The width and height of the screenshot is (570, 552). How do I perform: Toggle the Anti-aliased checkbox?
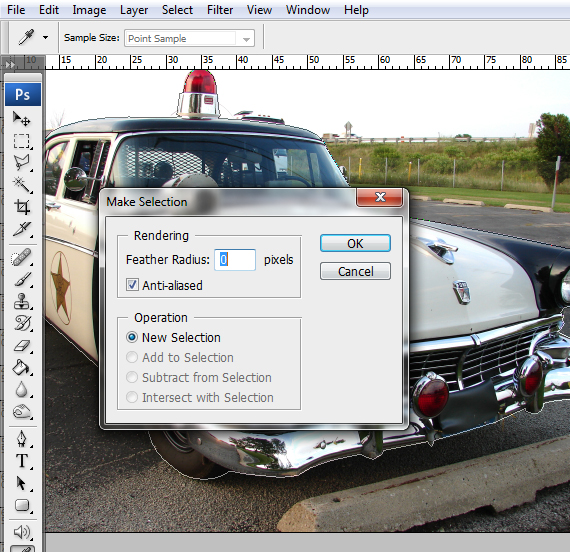[x=132, y=285]
